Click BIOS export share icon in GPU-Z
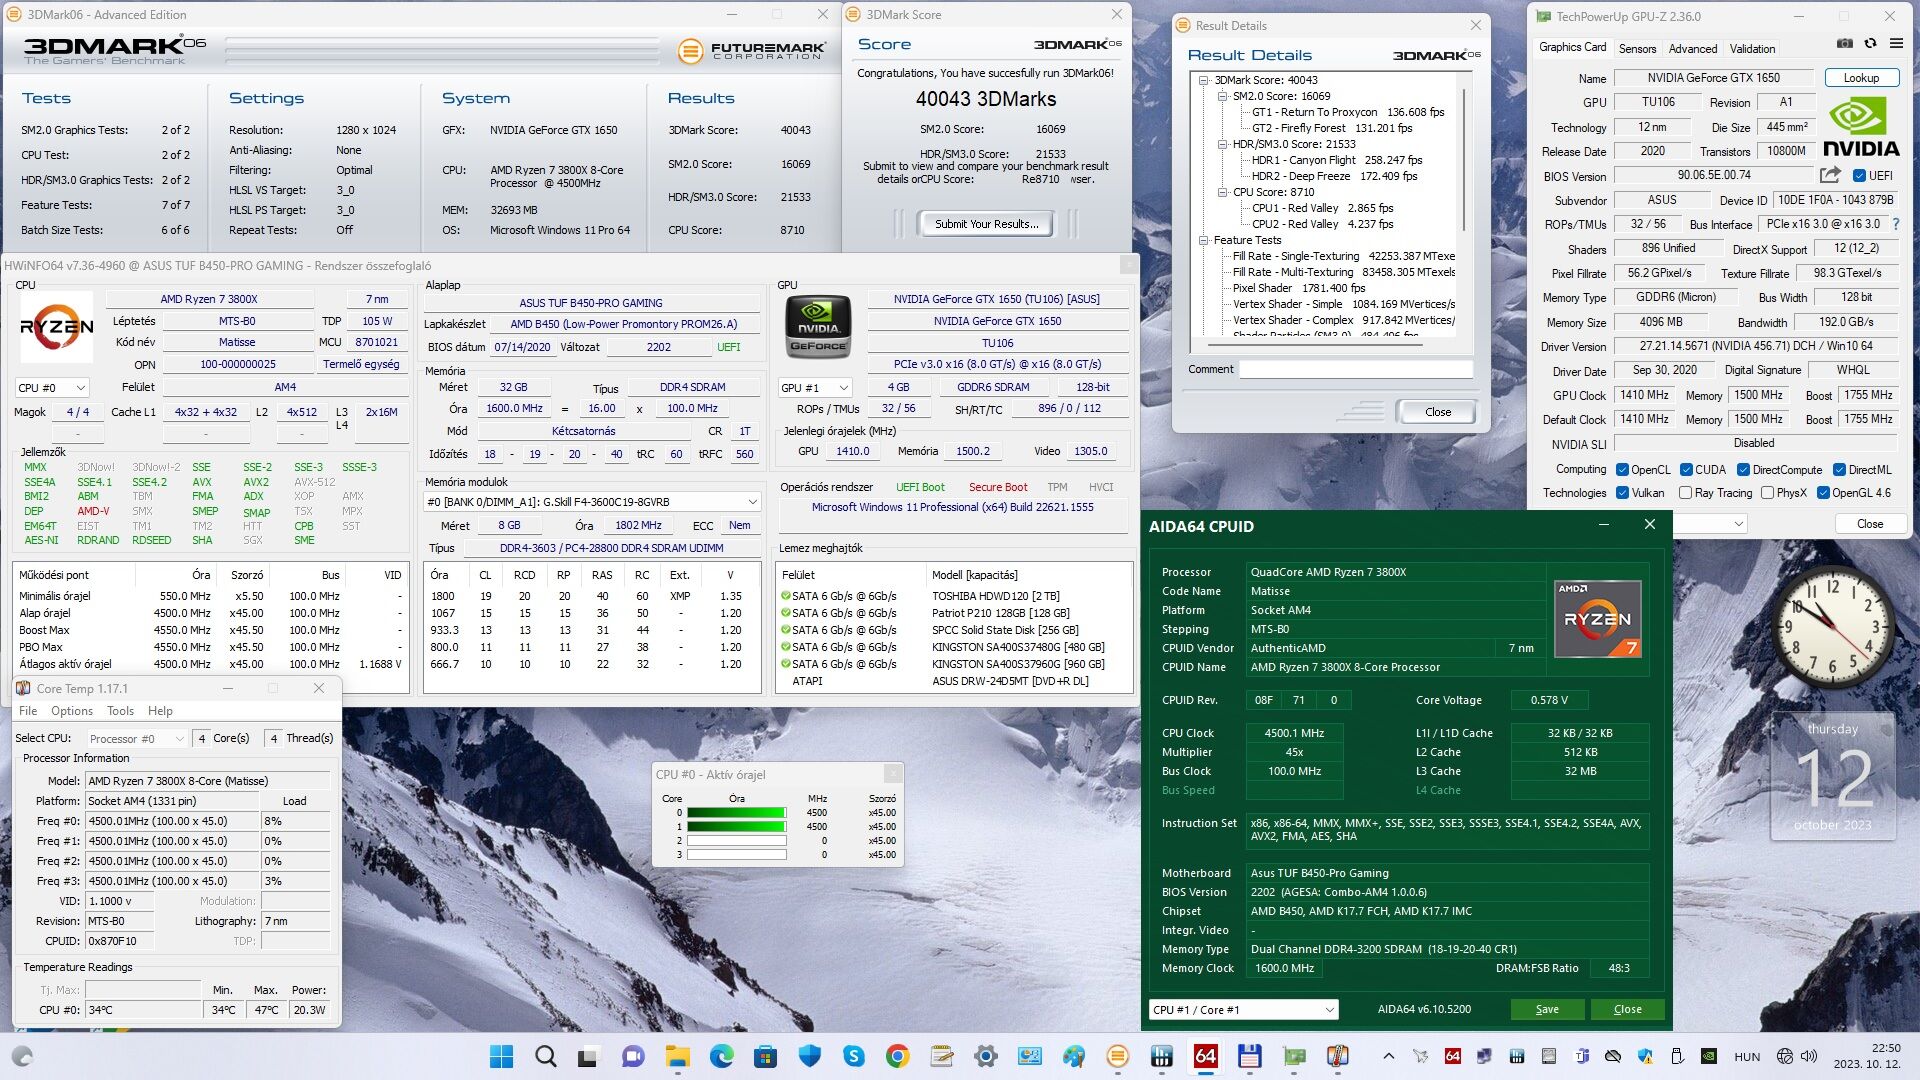This screenshot has height=1080, width=1920. pos(1829,175)
